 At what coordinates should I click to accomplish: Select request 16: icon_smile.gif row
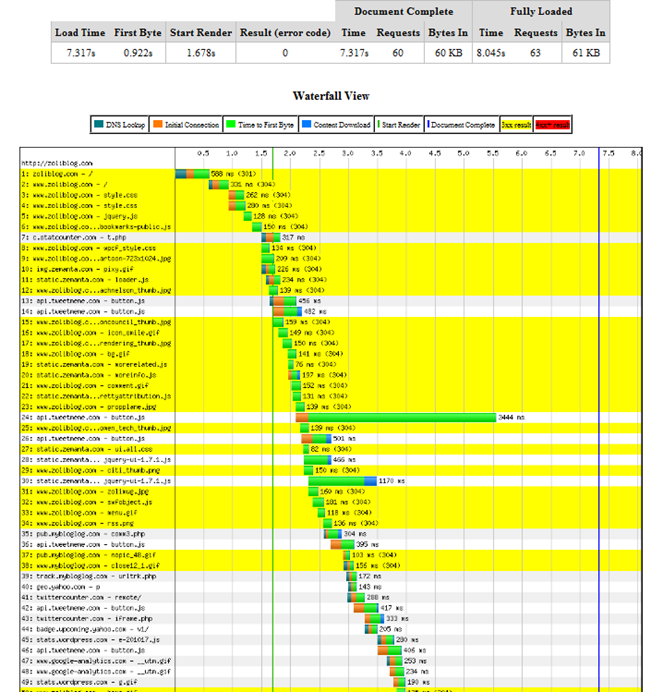(331, 333)
